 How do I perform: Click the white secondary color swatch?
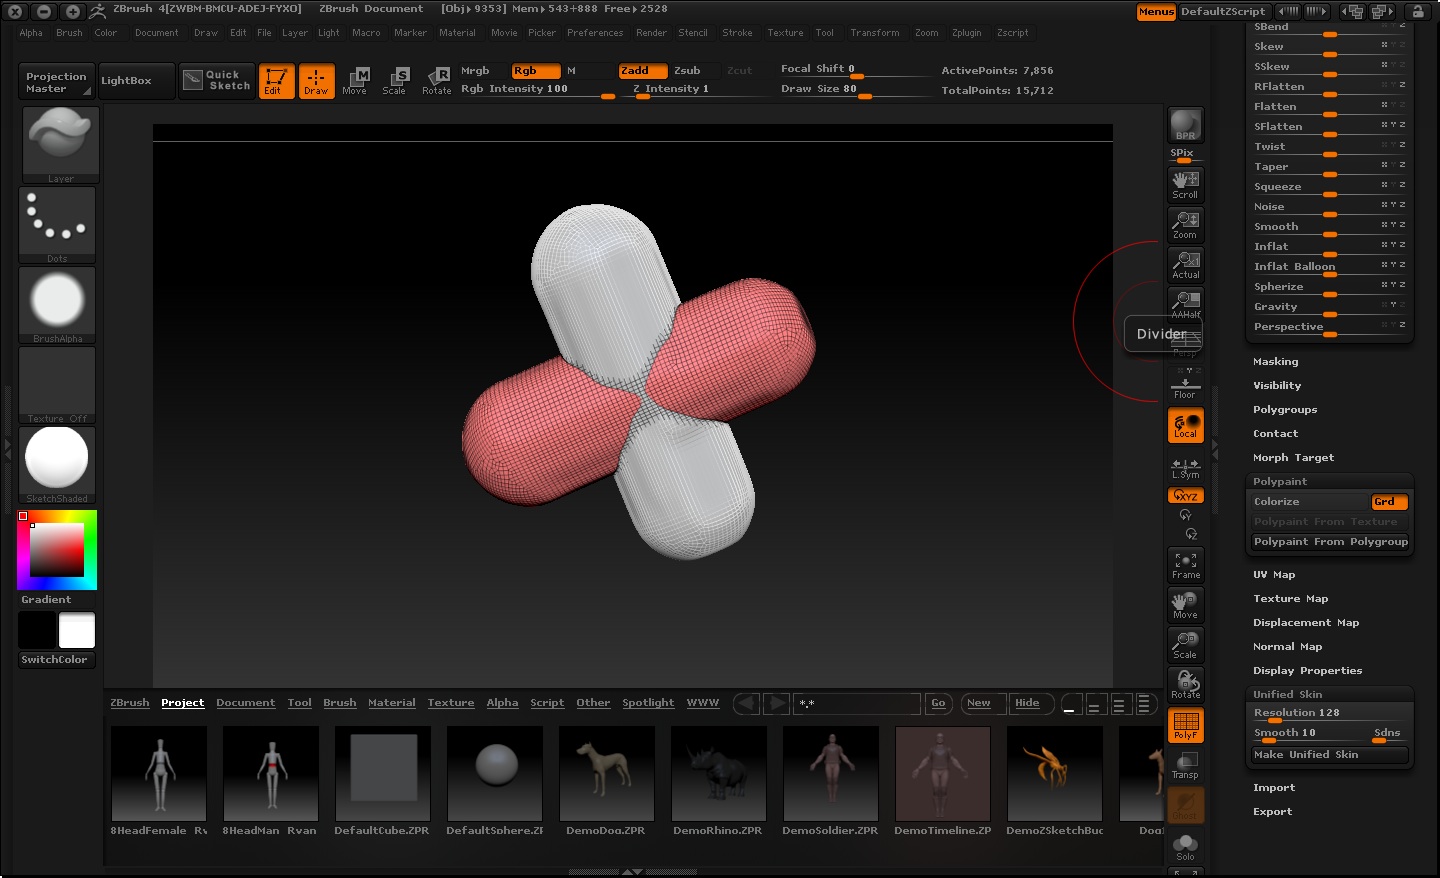(77, 631)
